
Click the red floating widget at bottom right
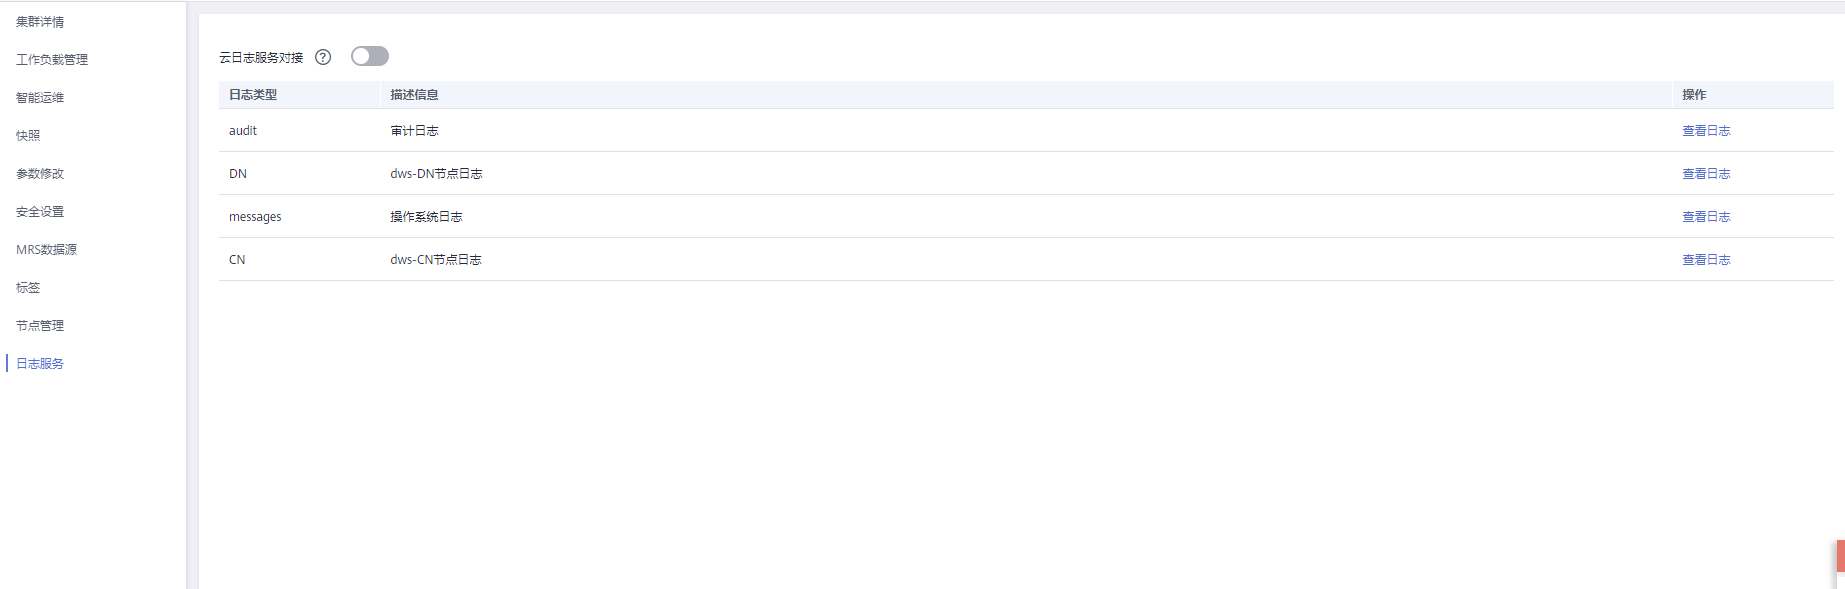[x=1840, y=557]
